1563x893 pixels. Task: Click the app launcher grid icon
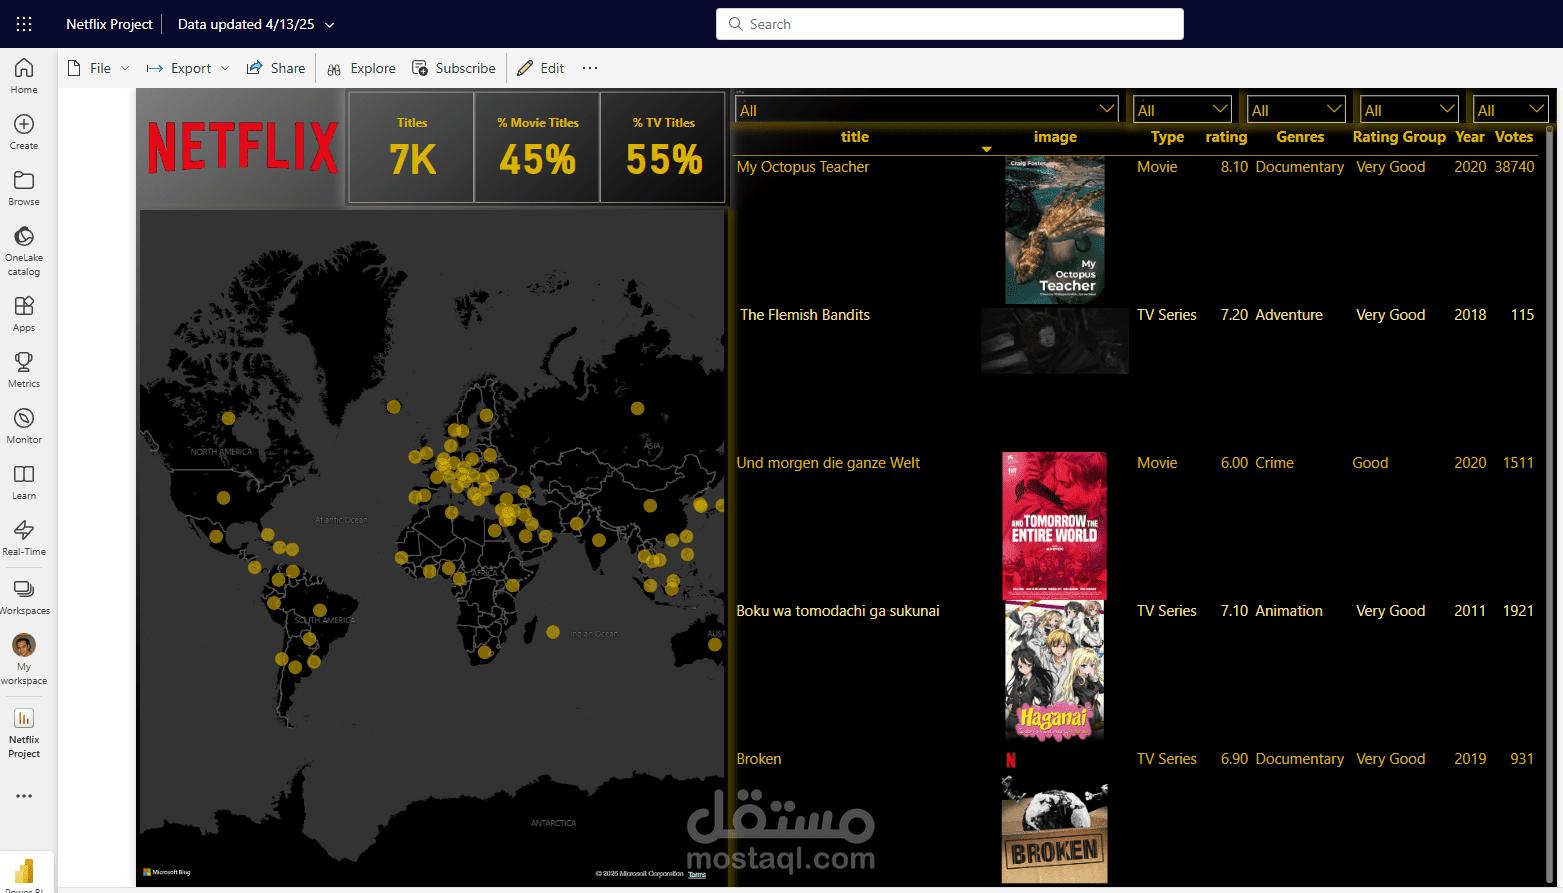click(x=23, y=24)
